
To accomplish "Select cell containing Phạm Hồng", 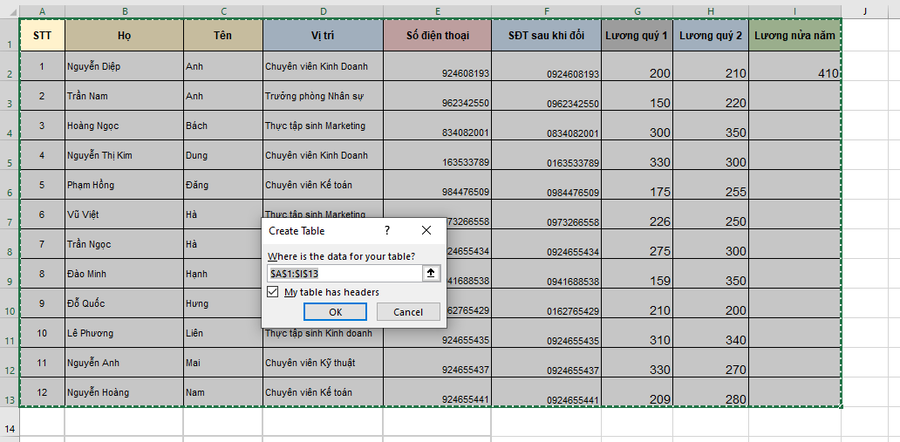I will click(x=125, y=185).
